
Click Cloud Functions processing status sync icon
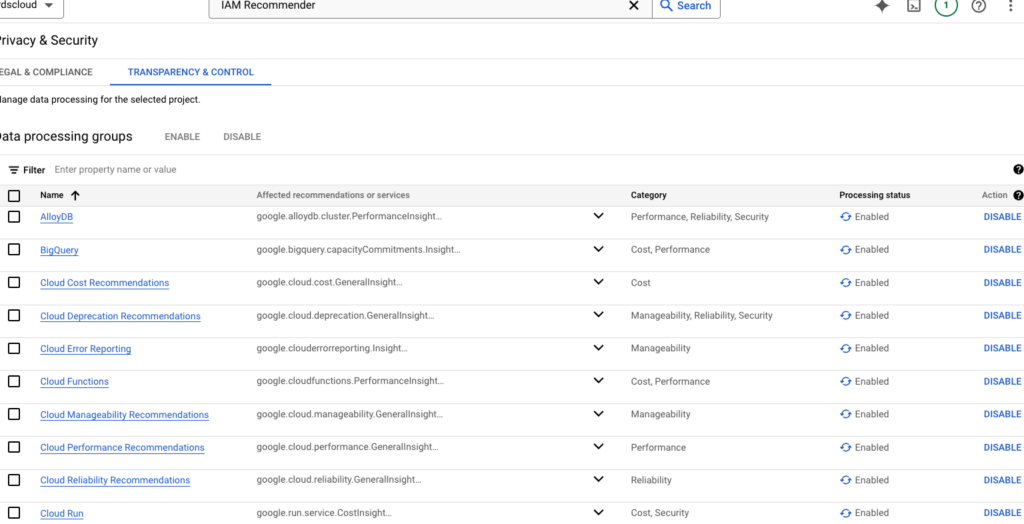(x=846, y=382)
